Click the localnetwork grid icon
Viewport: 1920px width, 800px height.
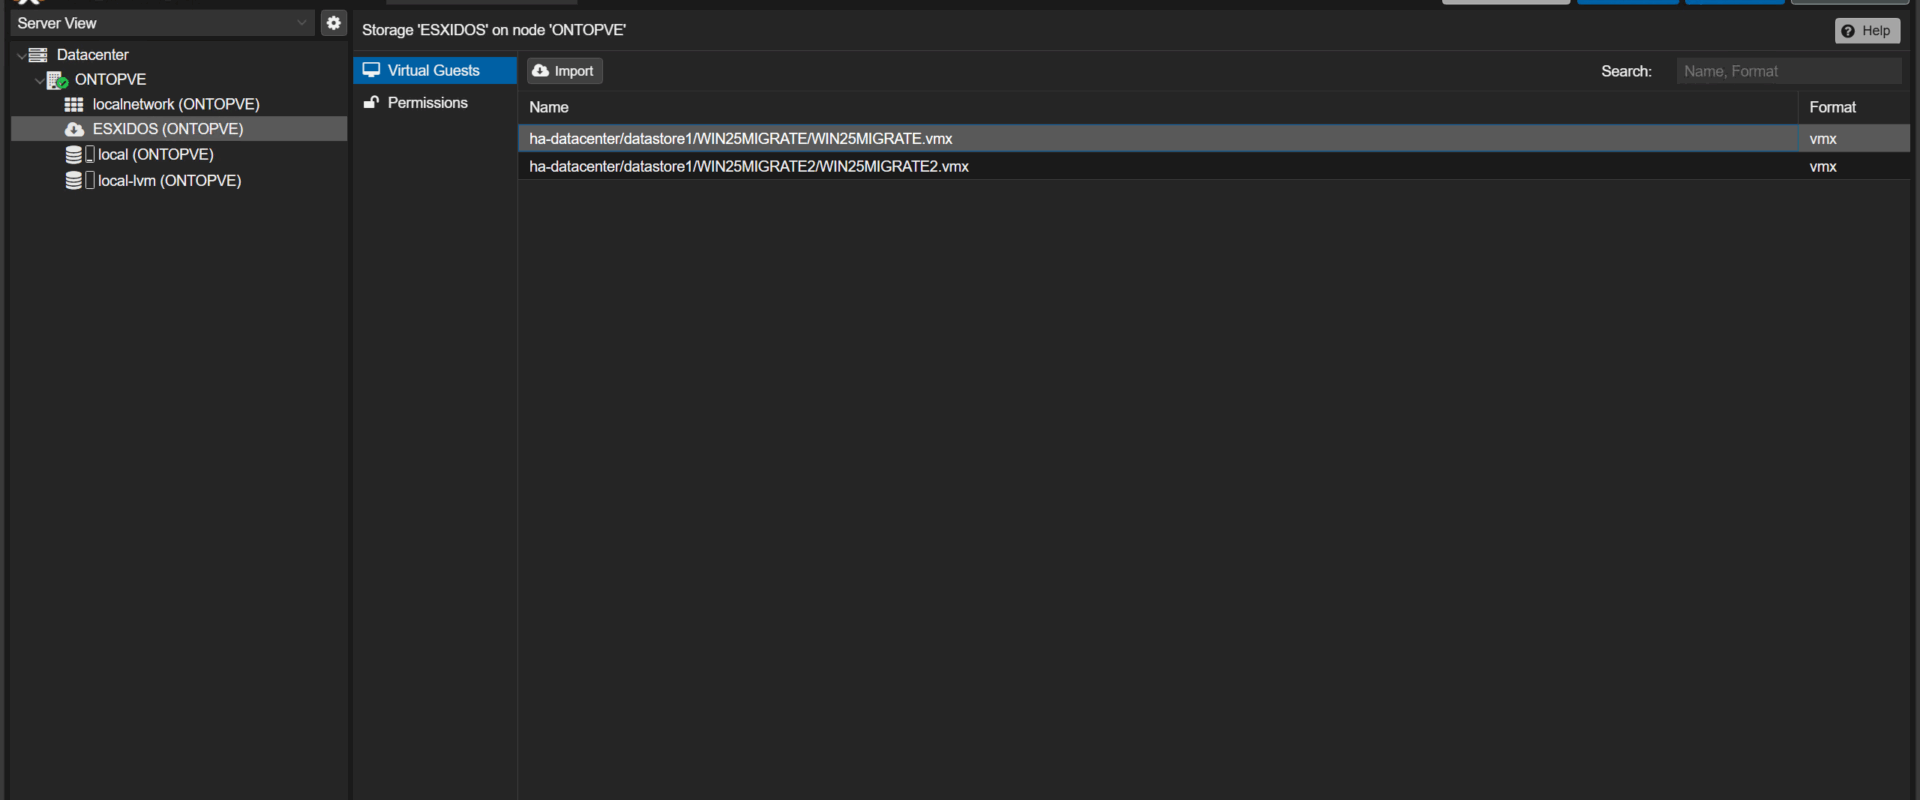click(x=74, y=104)
